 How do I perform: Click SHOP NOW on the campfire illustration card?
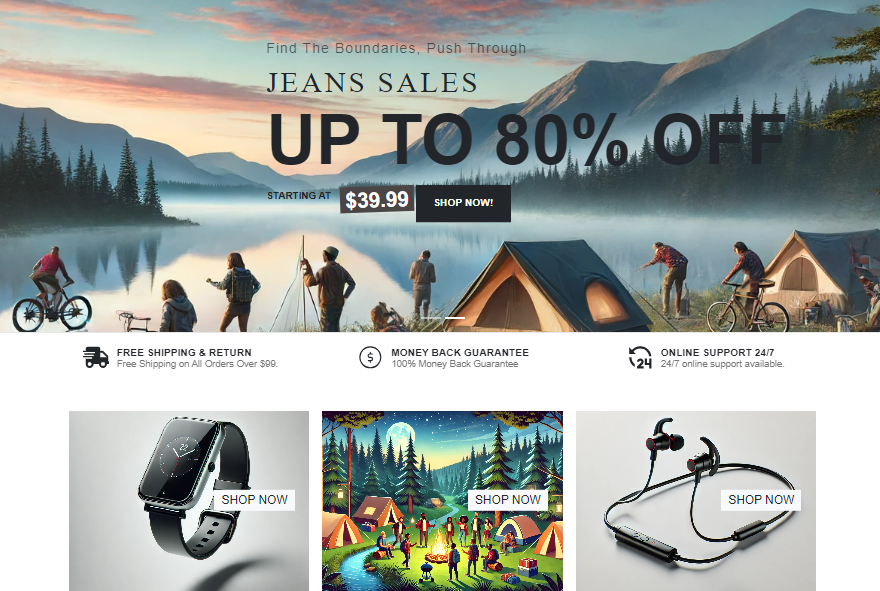507,500
